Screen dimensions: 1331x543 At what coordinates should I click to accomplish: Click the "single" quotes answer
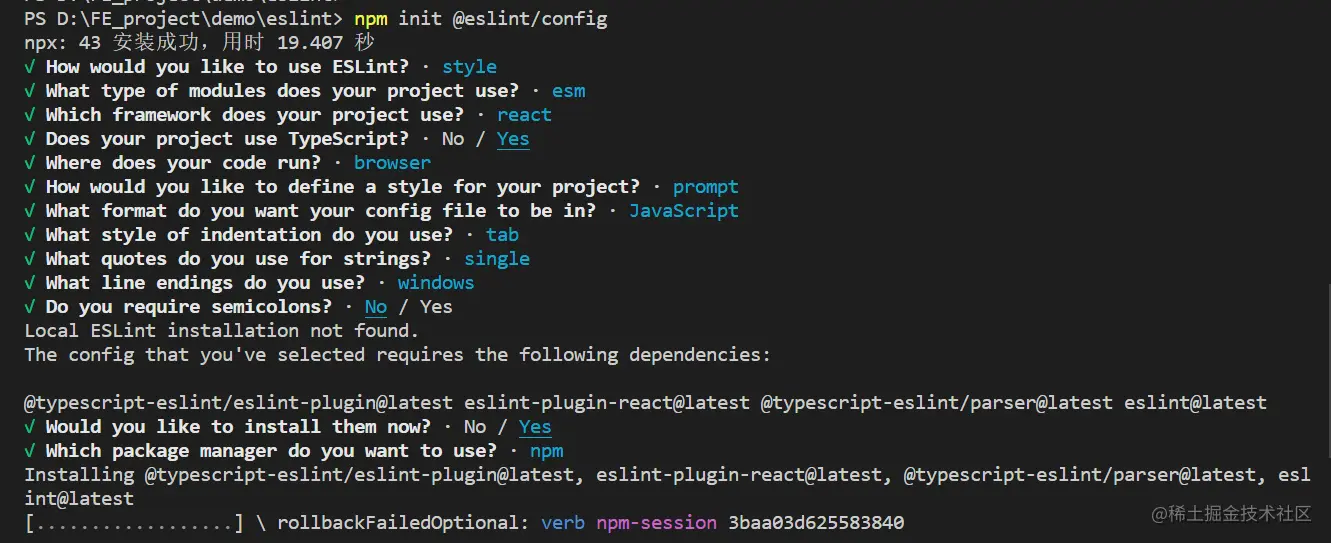click(x=497, y=259)
